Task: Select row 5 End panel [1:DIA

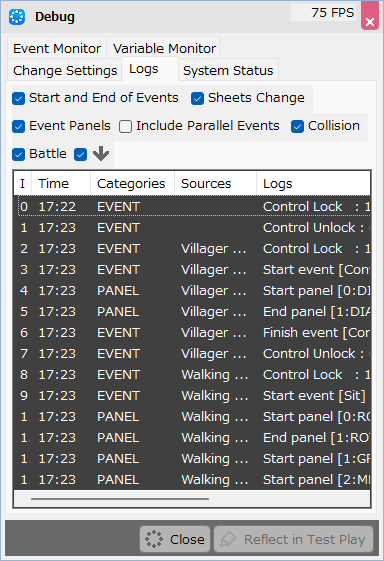Action: 192,312
